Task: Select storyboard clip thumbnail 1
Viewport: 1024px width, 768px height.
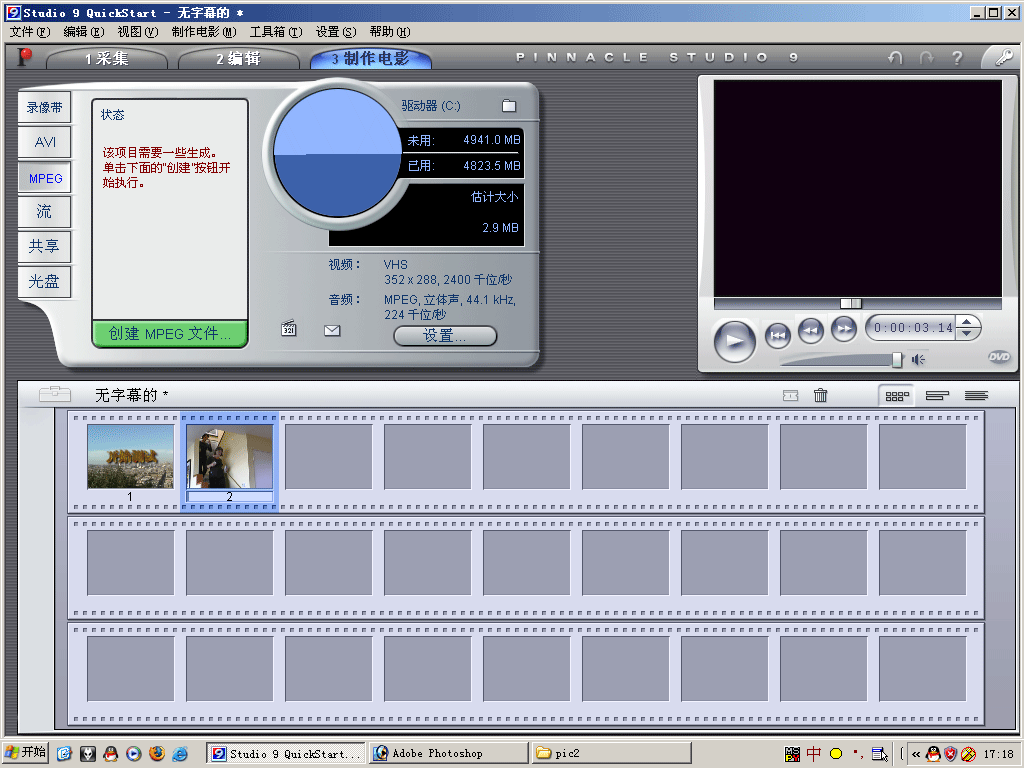Action: [x=131, y=456]
